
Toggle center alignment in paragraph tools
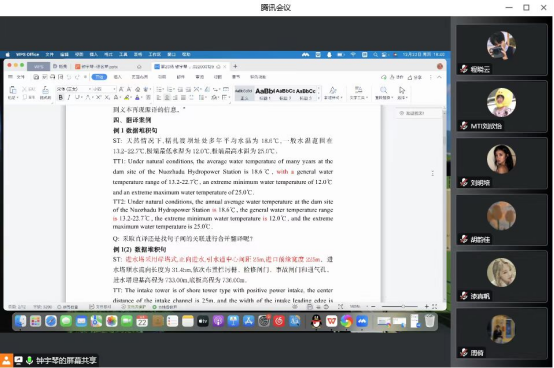pos(167,97)
